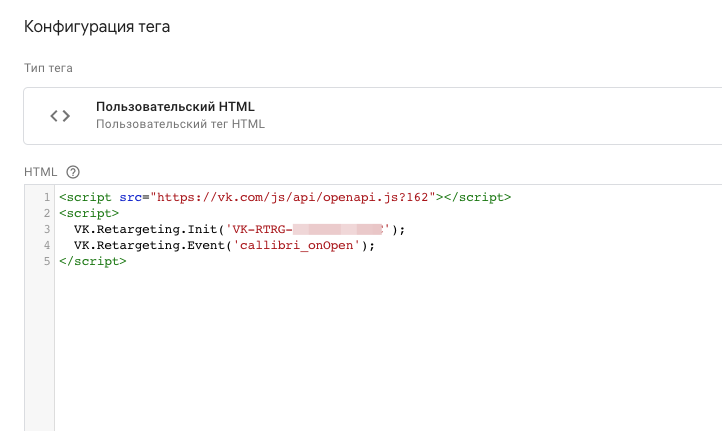Click the Пользовательский тег HTML subtitle
The width and height of the screenshot is (722, 431).
coord(180,125)
